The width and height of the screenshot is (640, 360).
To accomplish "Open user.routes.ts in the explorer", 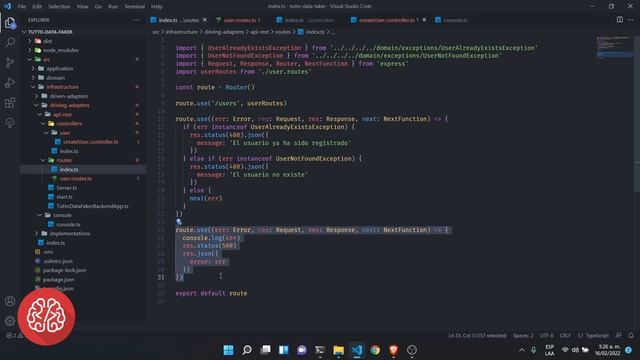I will [x=76, y=178].
